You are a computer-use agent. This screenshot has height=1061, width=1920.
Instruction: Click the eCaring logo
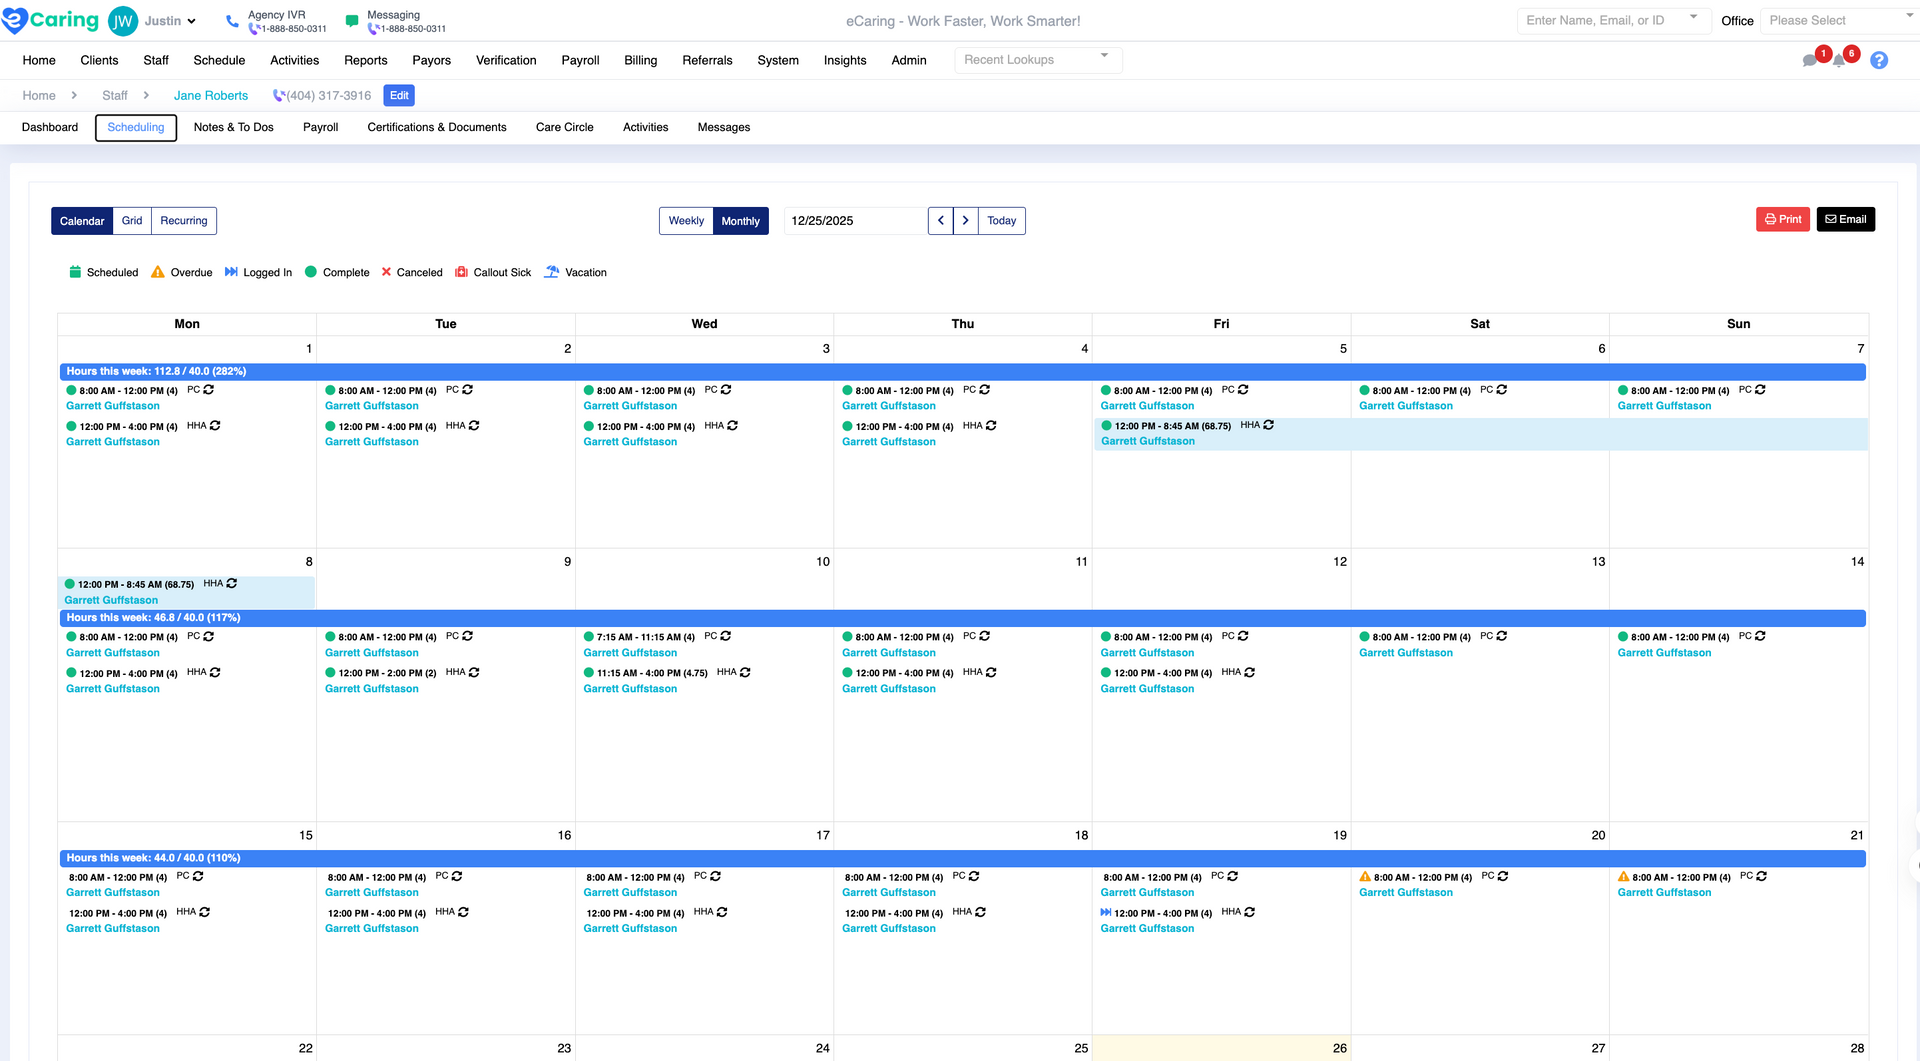pyautogui.click(x=51, y=20)
